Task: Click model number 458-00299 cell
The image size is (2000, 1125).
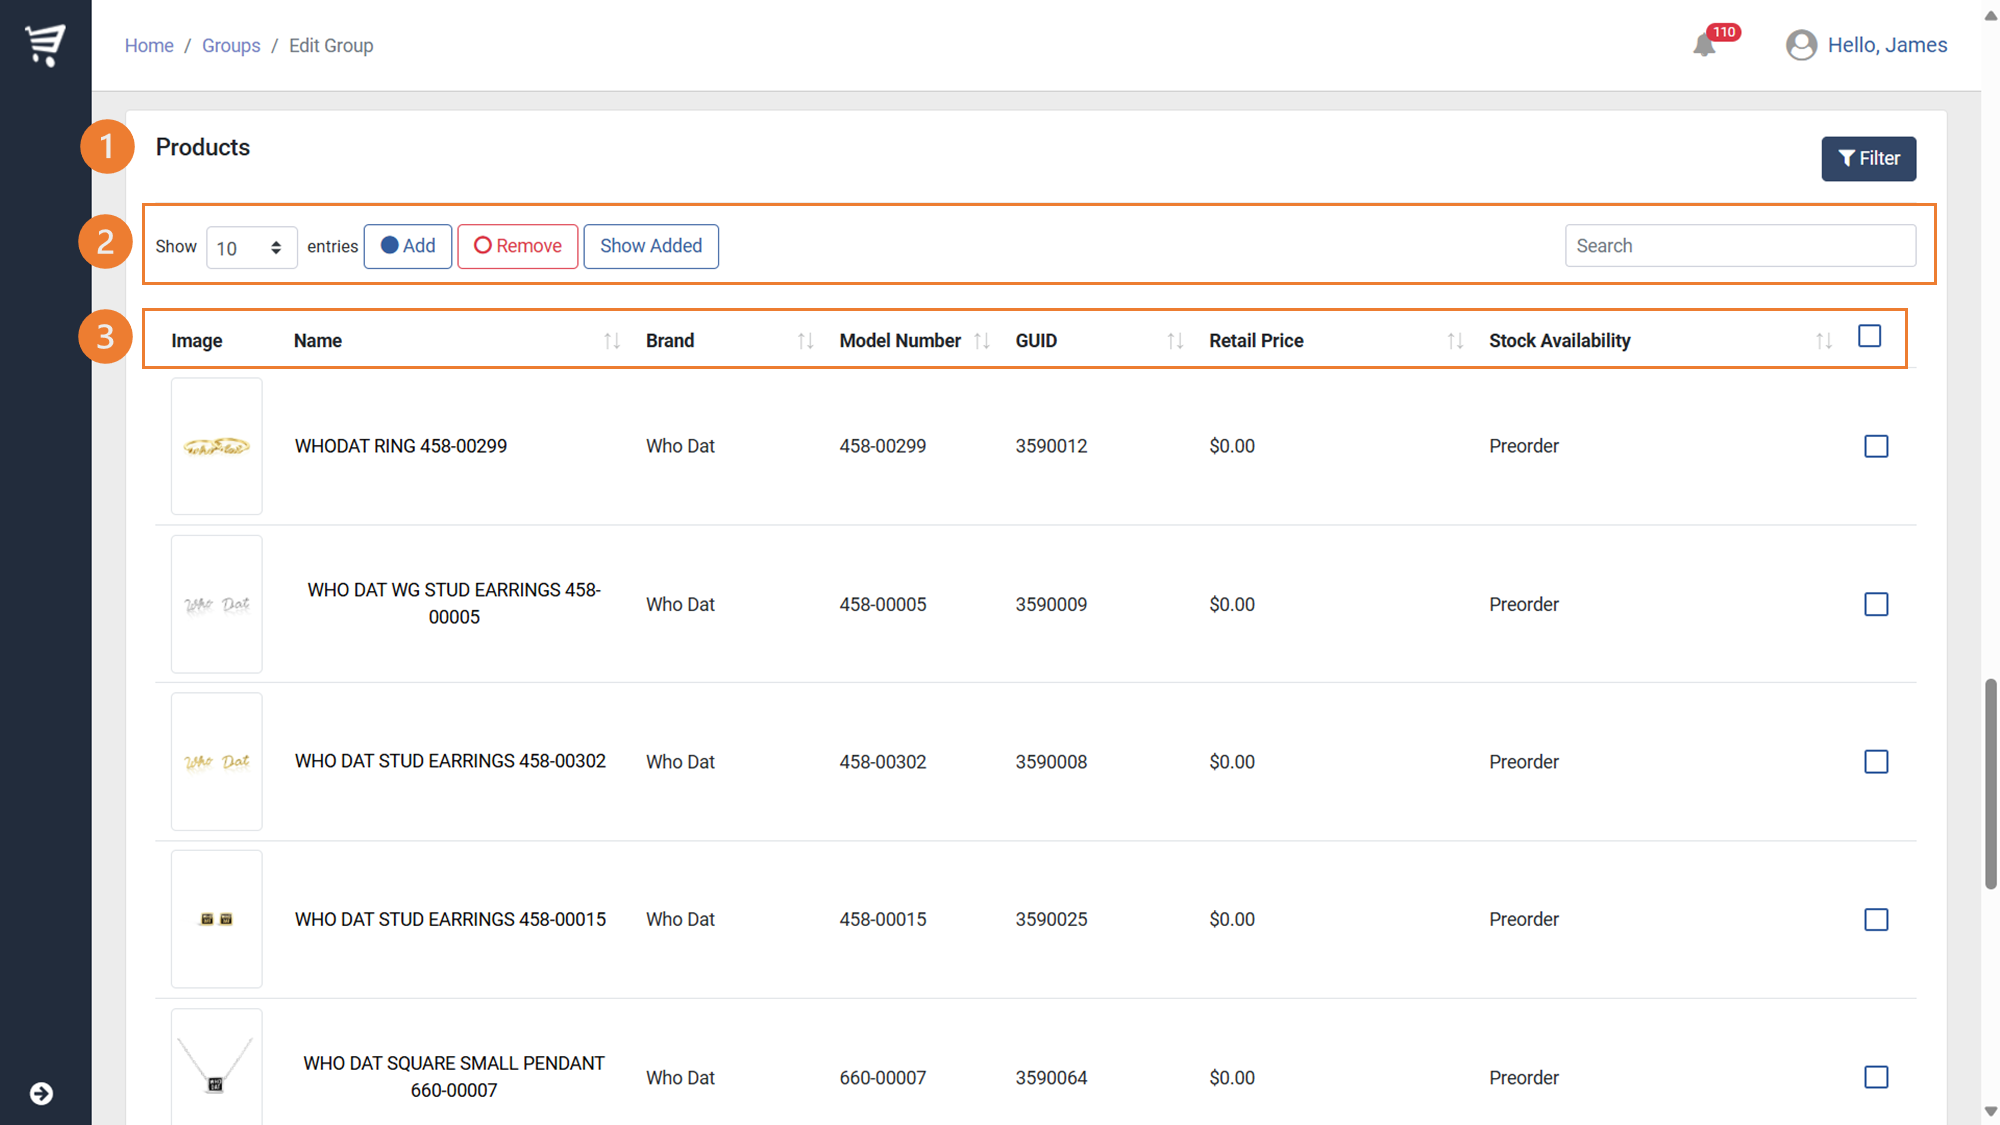Action: pos(882,446)
